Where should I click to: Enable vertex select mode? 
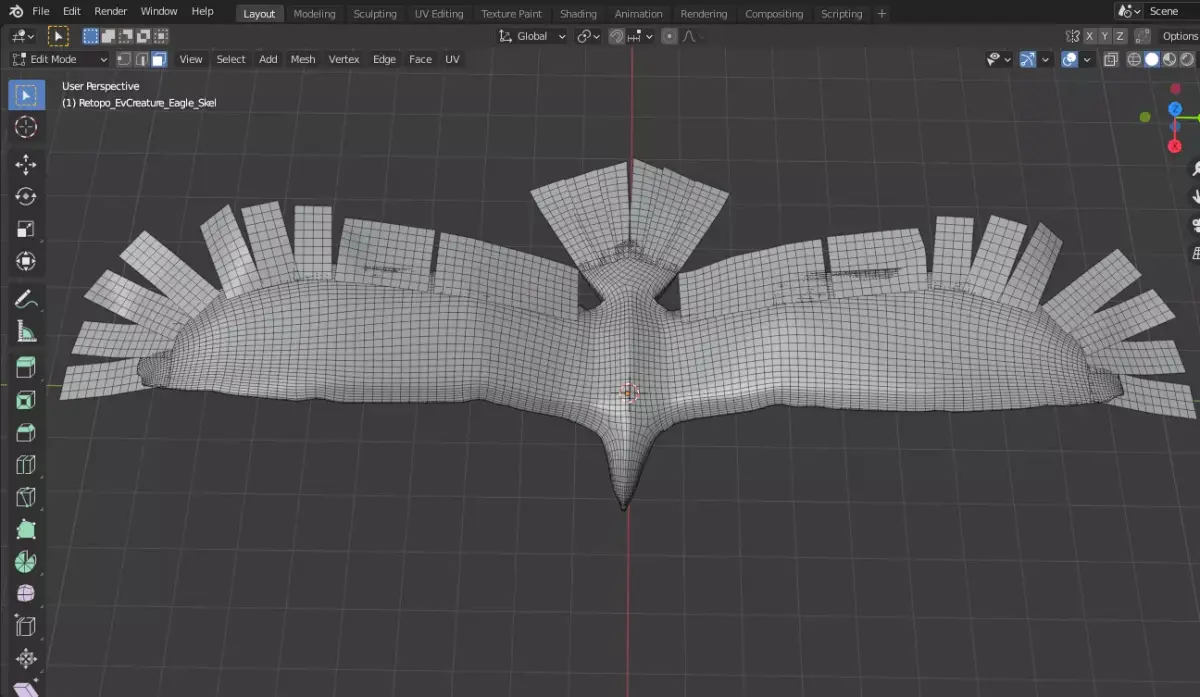click(x=123, y=59)
